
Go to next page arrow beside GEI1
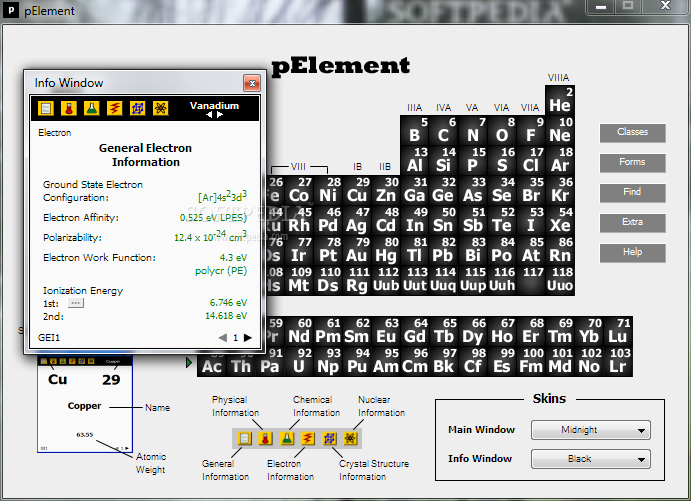(248, 338)
